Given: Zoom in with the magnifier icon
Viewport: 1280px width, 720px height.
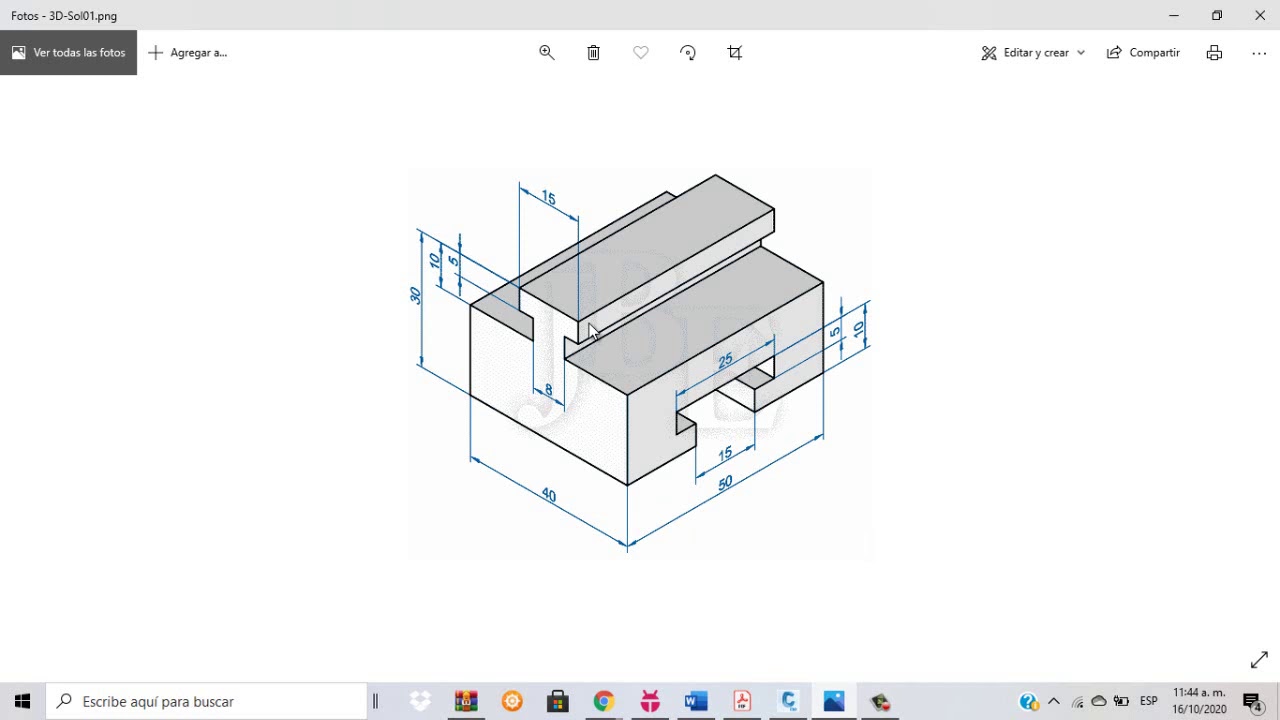Looking at the screenshot, I should tap(547, 53).
